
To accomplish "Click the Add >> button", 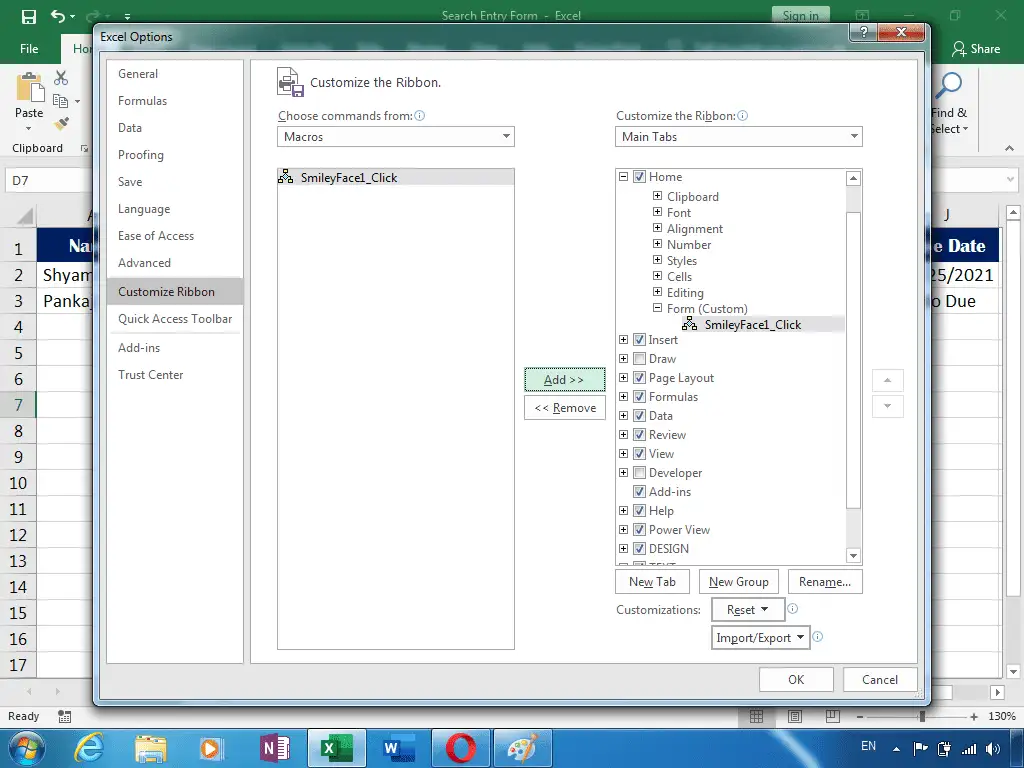I will point(565,379).
